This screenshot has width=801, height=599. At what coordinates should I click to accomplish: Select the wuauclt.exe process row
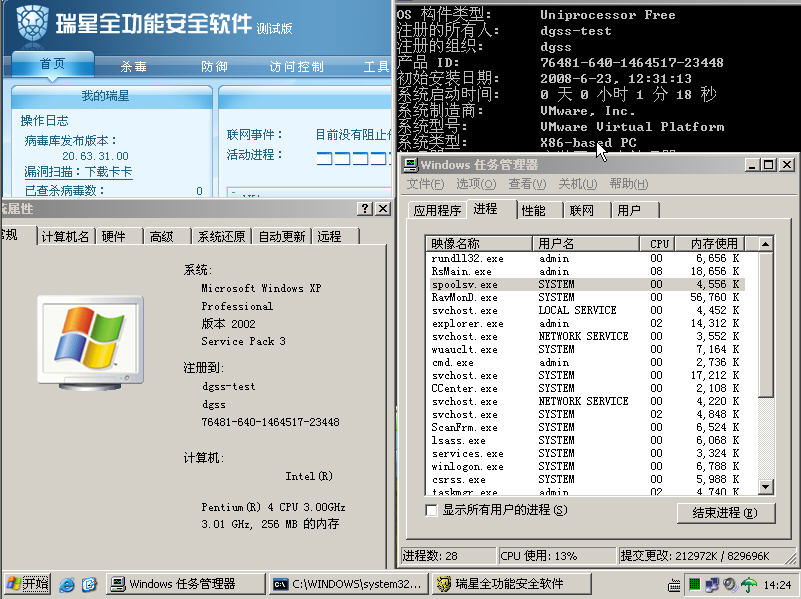click(x=585, y=349)
